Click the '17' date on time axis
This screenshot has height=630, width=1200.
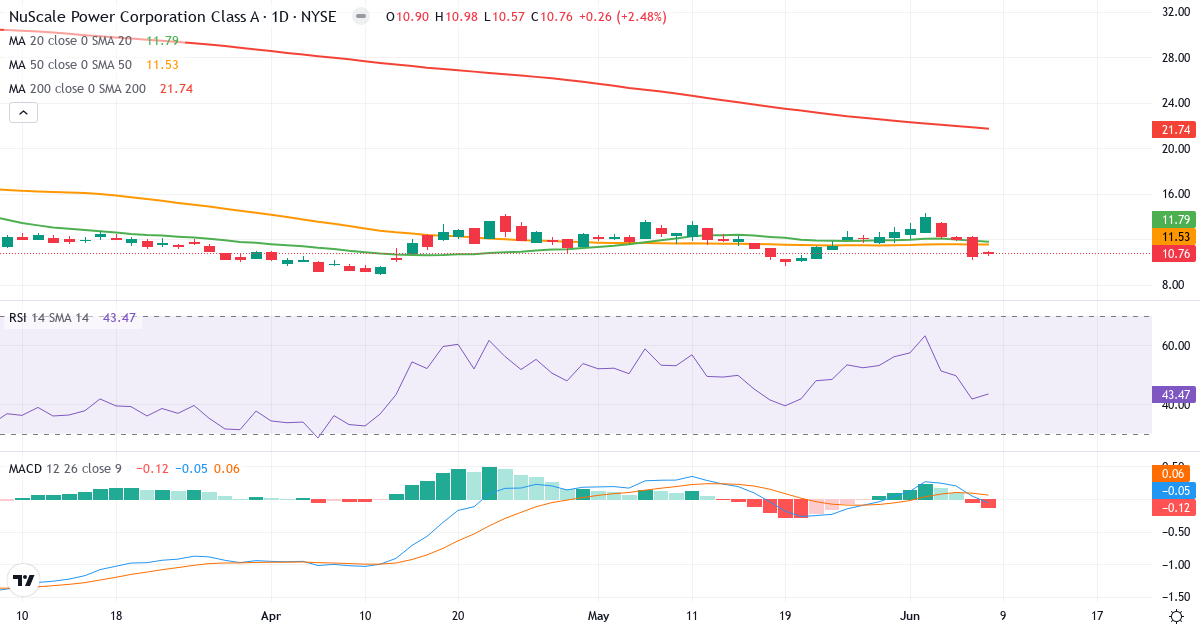1097,616
